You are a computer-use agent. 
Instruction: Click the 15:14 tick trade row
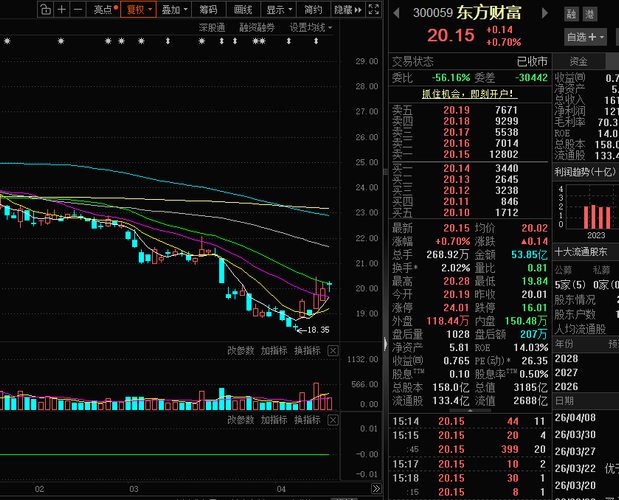click(x=470, y=421)
